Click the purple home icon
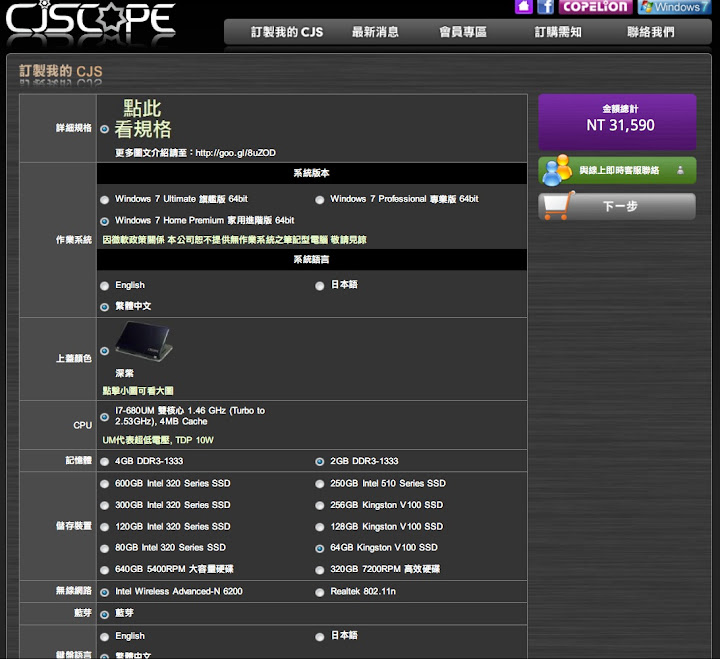720x659 pixels. pyautogui.click(x=524, y=7)
